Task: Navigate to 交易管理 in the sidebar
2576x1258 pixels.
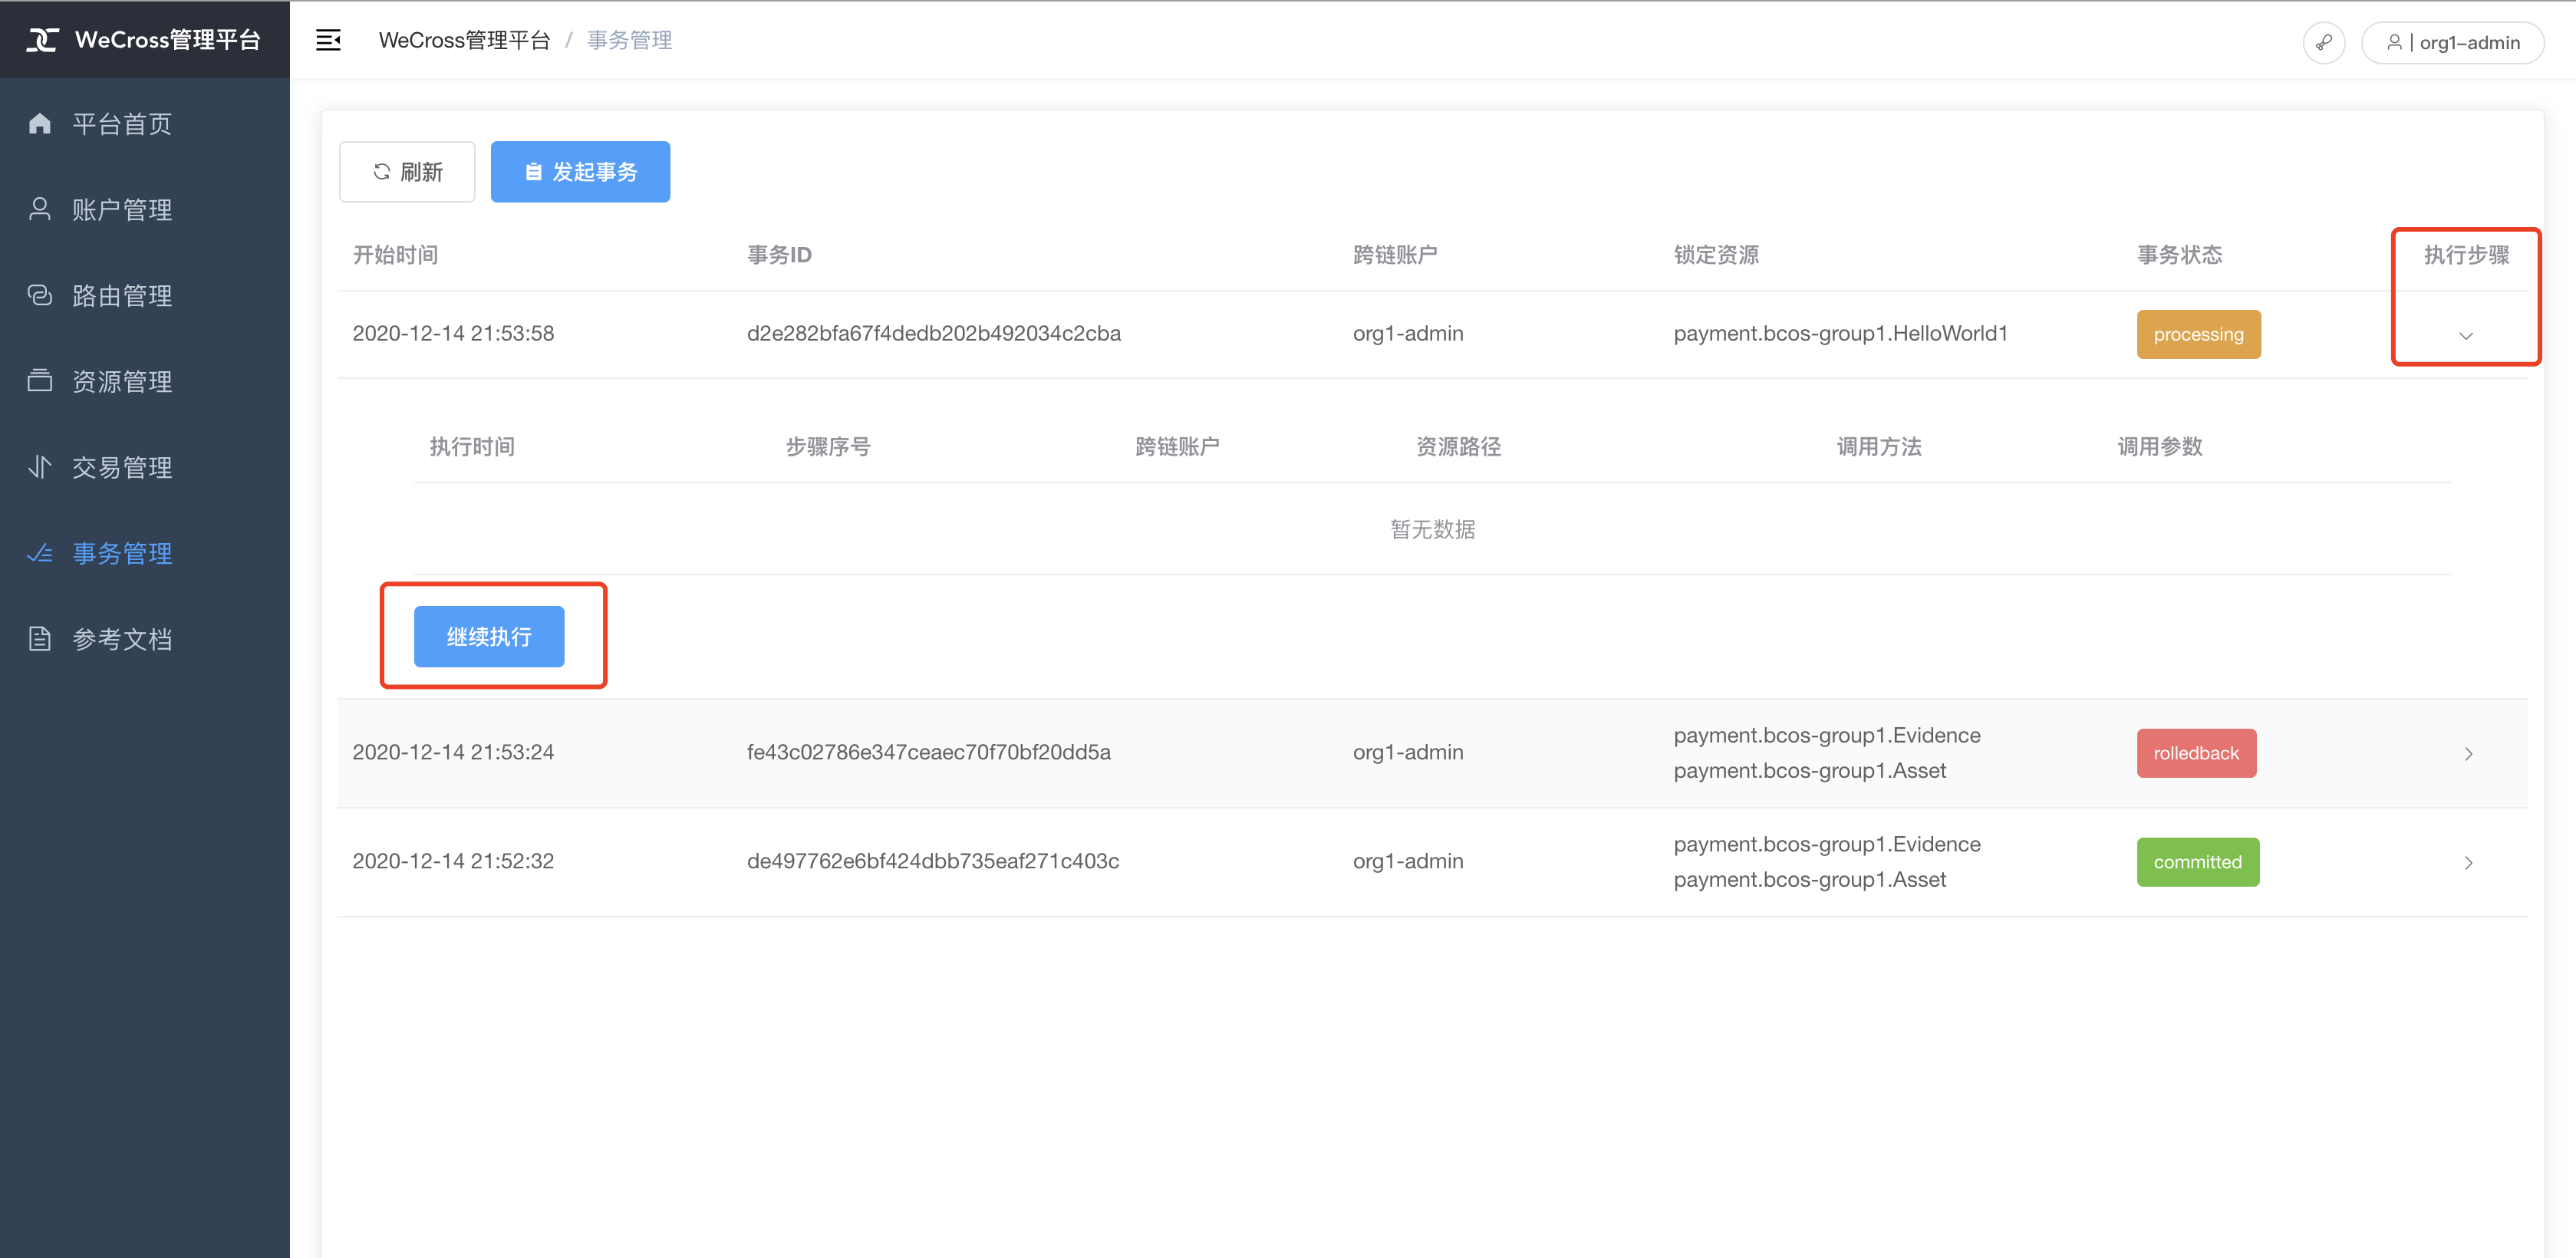Action: point(145,468)
